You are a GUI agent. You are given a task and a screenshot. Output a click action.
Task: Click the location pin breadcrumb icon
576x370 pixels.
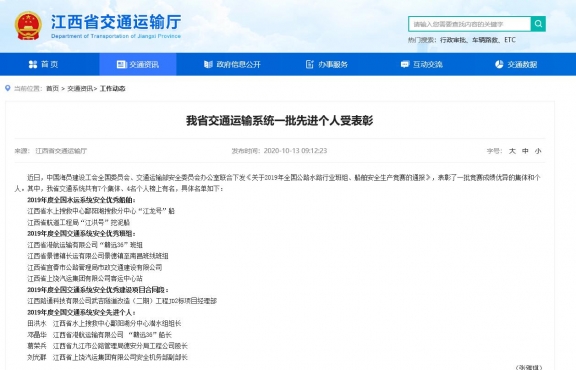[x=7, y=88]
